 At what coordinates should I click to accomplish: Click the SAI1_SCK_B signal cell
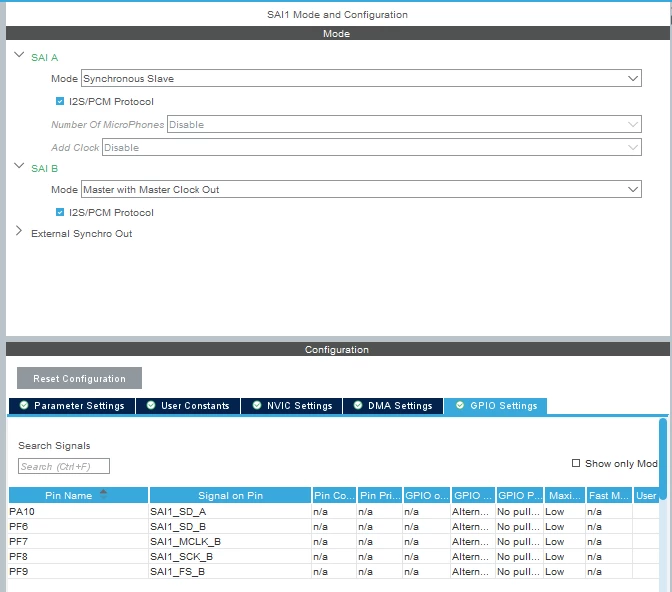click(x=230, y=556)
